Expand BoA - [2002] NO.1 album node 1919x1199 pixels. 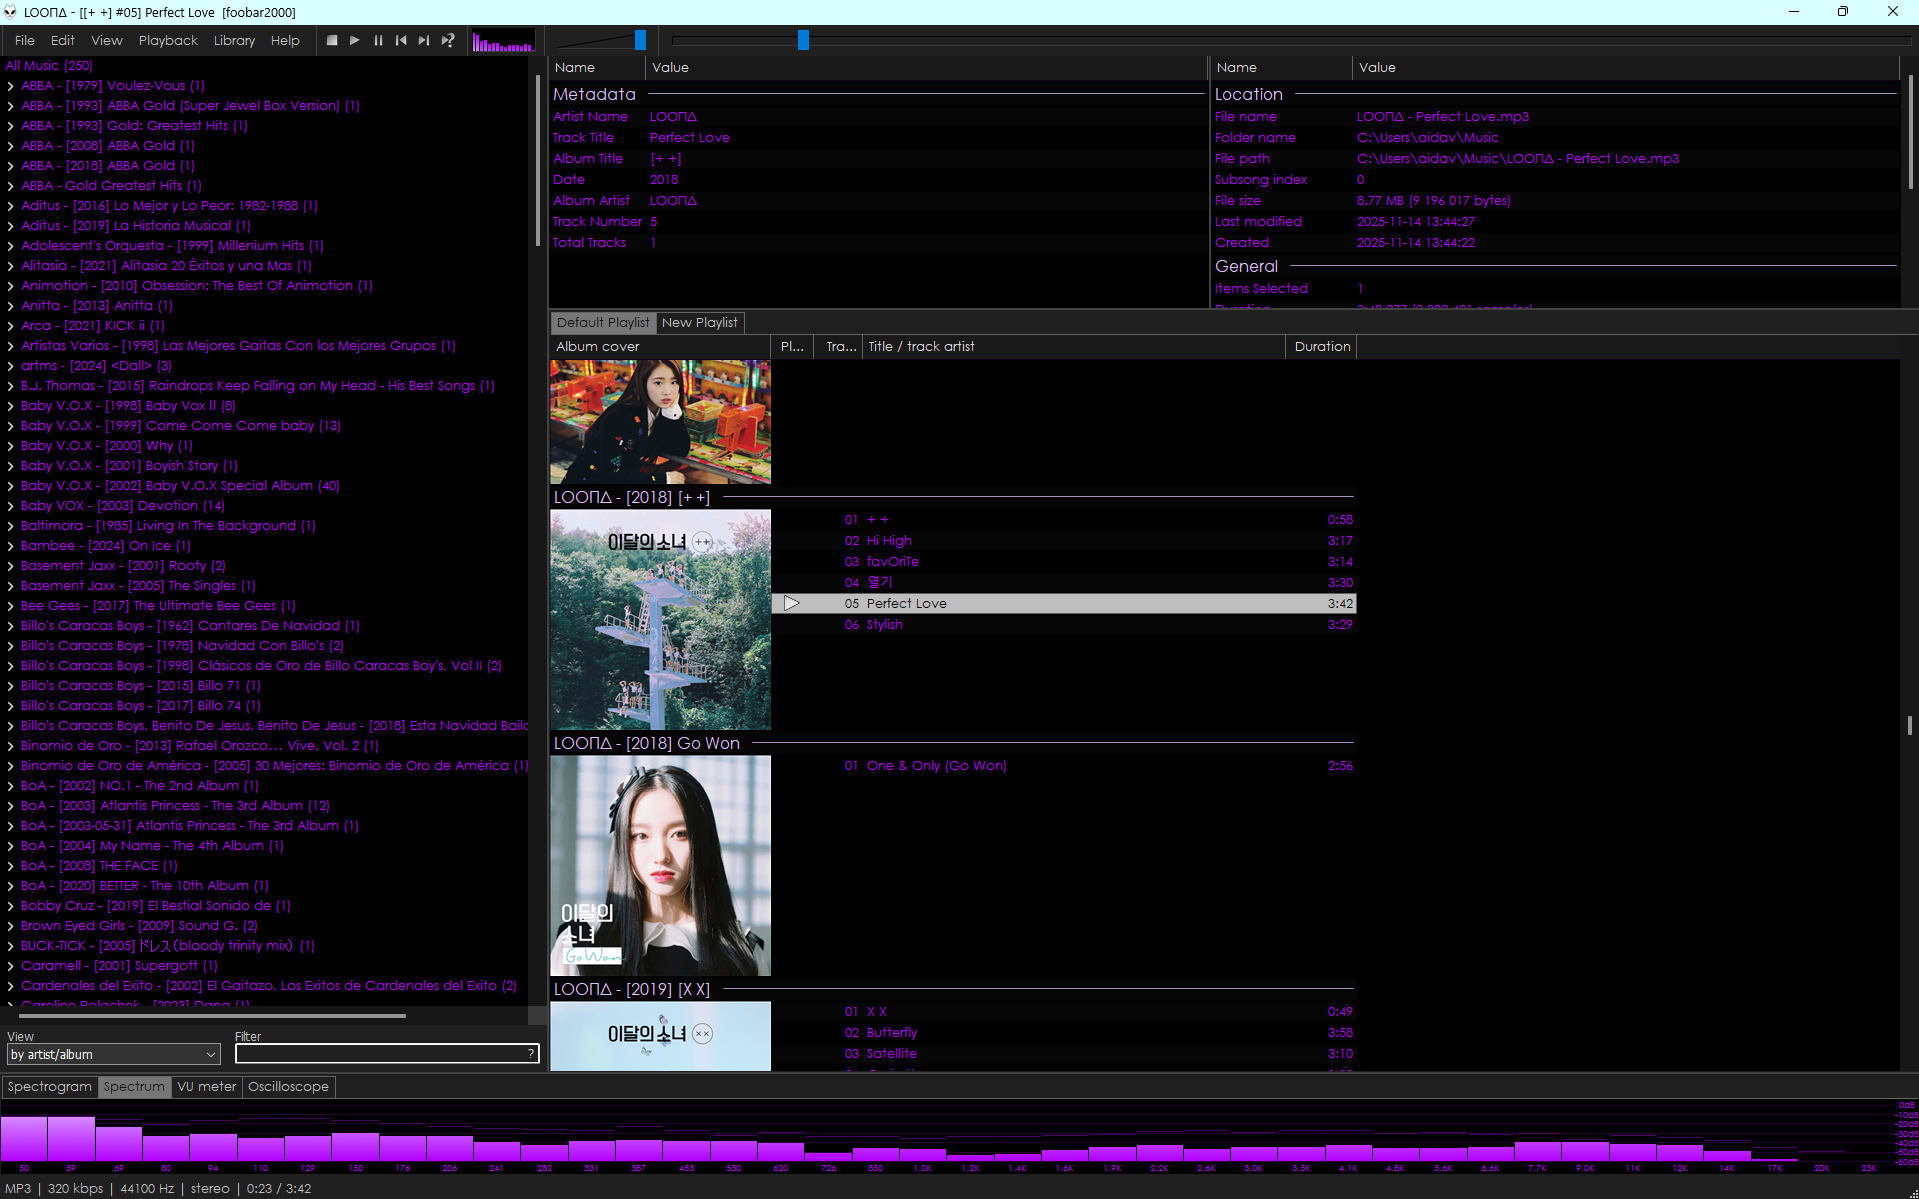(11, 786)
